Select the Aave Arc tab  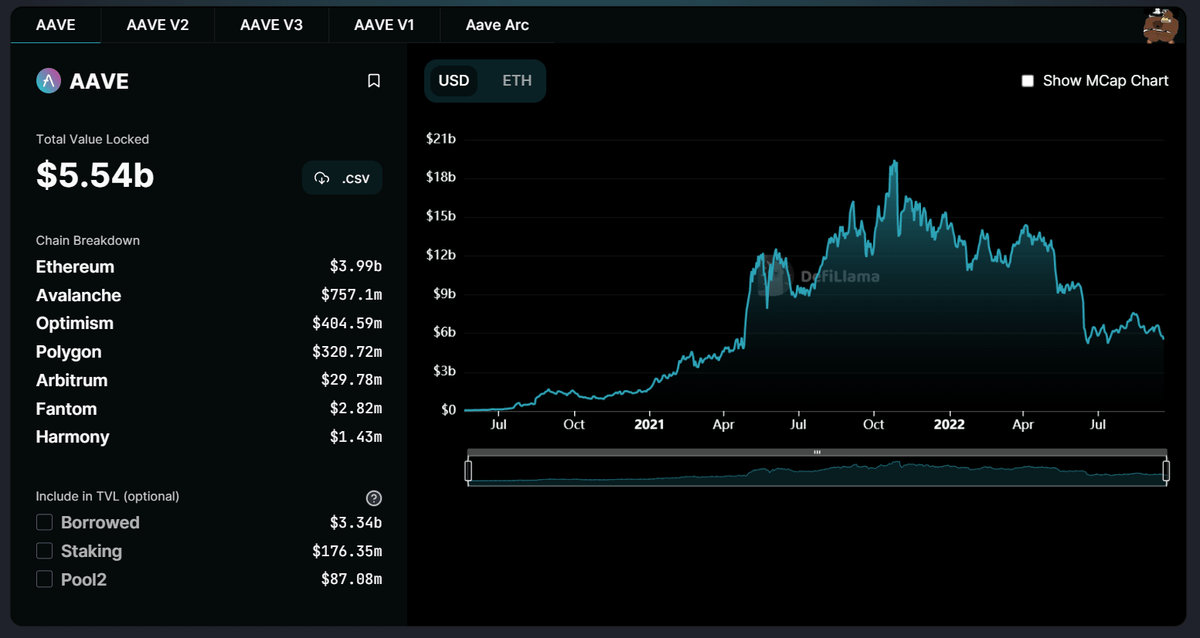tap(497, 25)
